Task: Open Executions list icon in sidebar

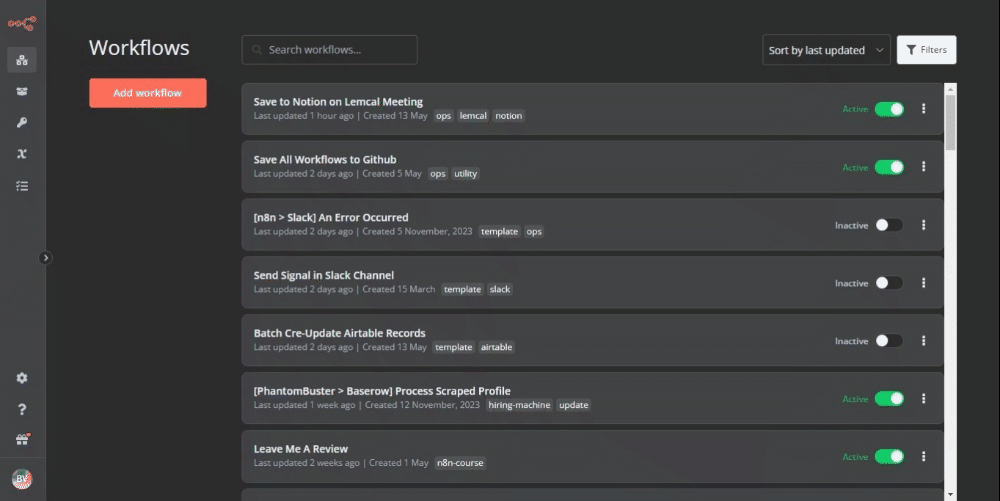Action: pos(22,186)
